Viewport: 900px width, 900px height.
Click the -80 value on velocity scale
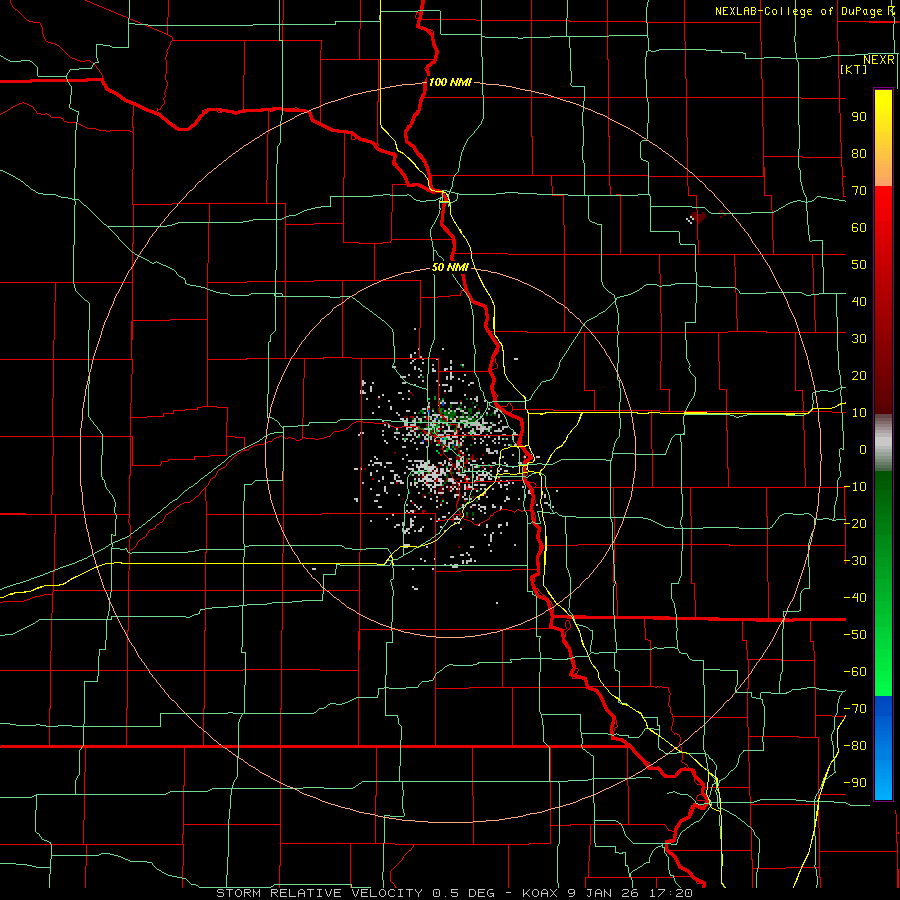pos(855,746)
